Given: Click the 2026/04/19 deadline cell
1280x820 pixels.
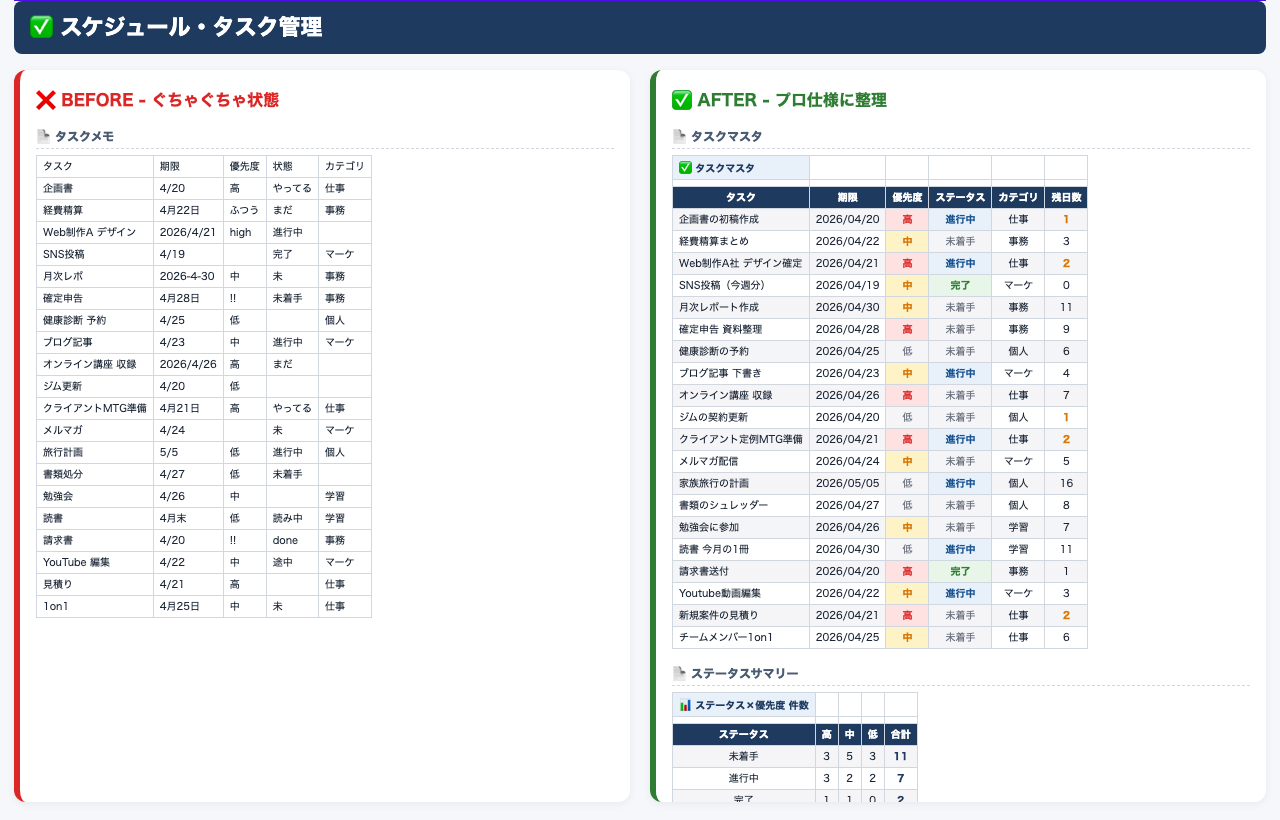Looking at the screenshot, I should coord(848,285).
